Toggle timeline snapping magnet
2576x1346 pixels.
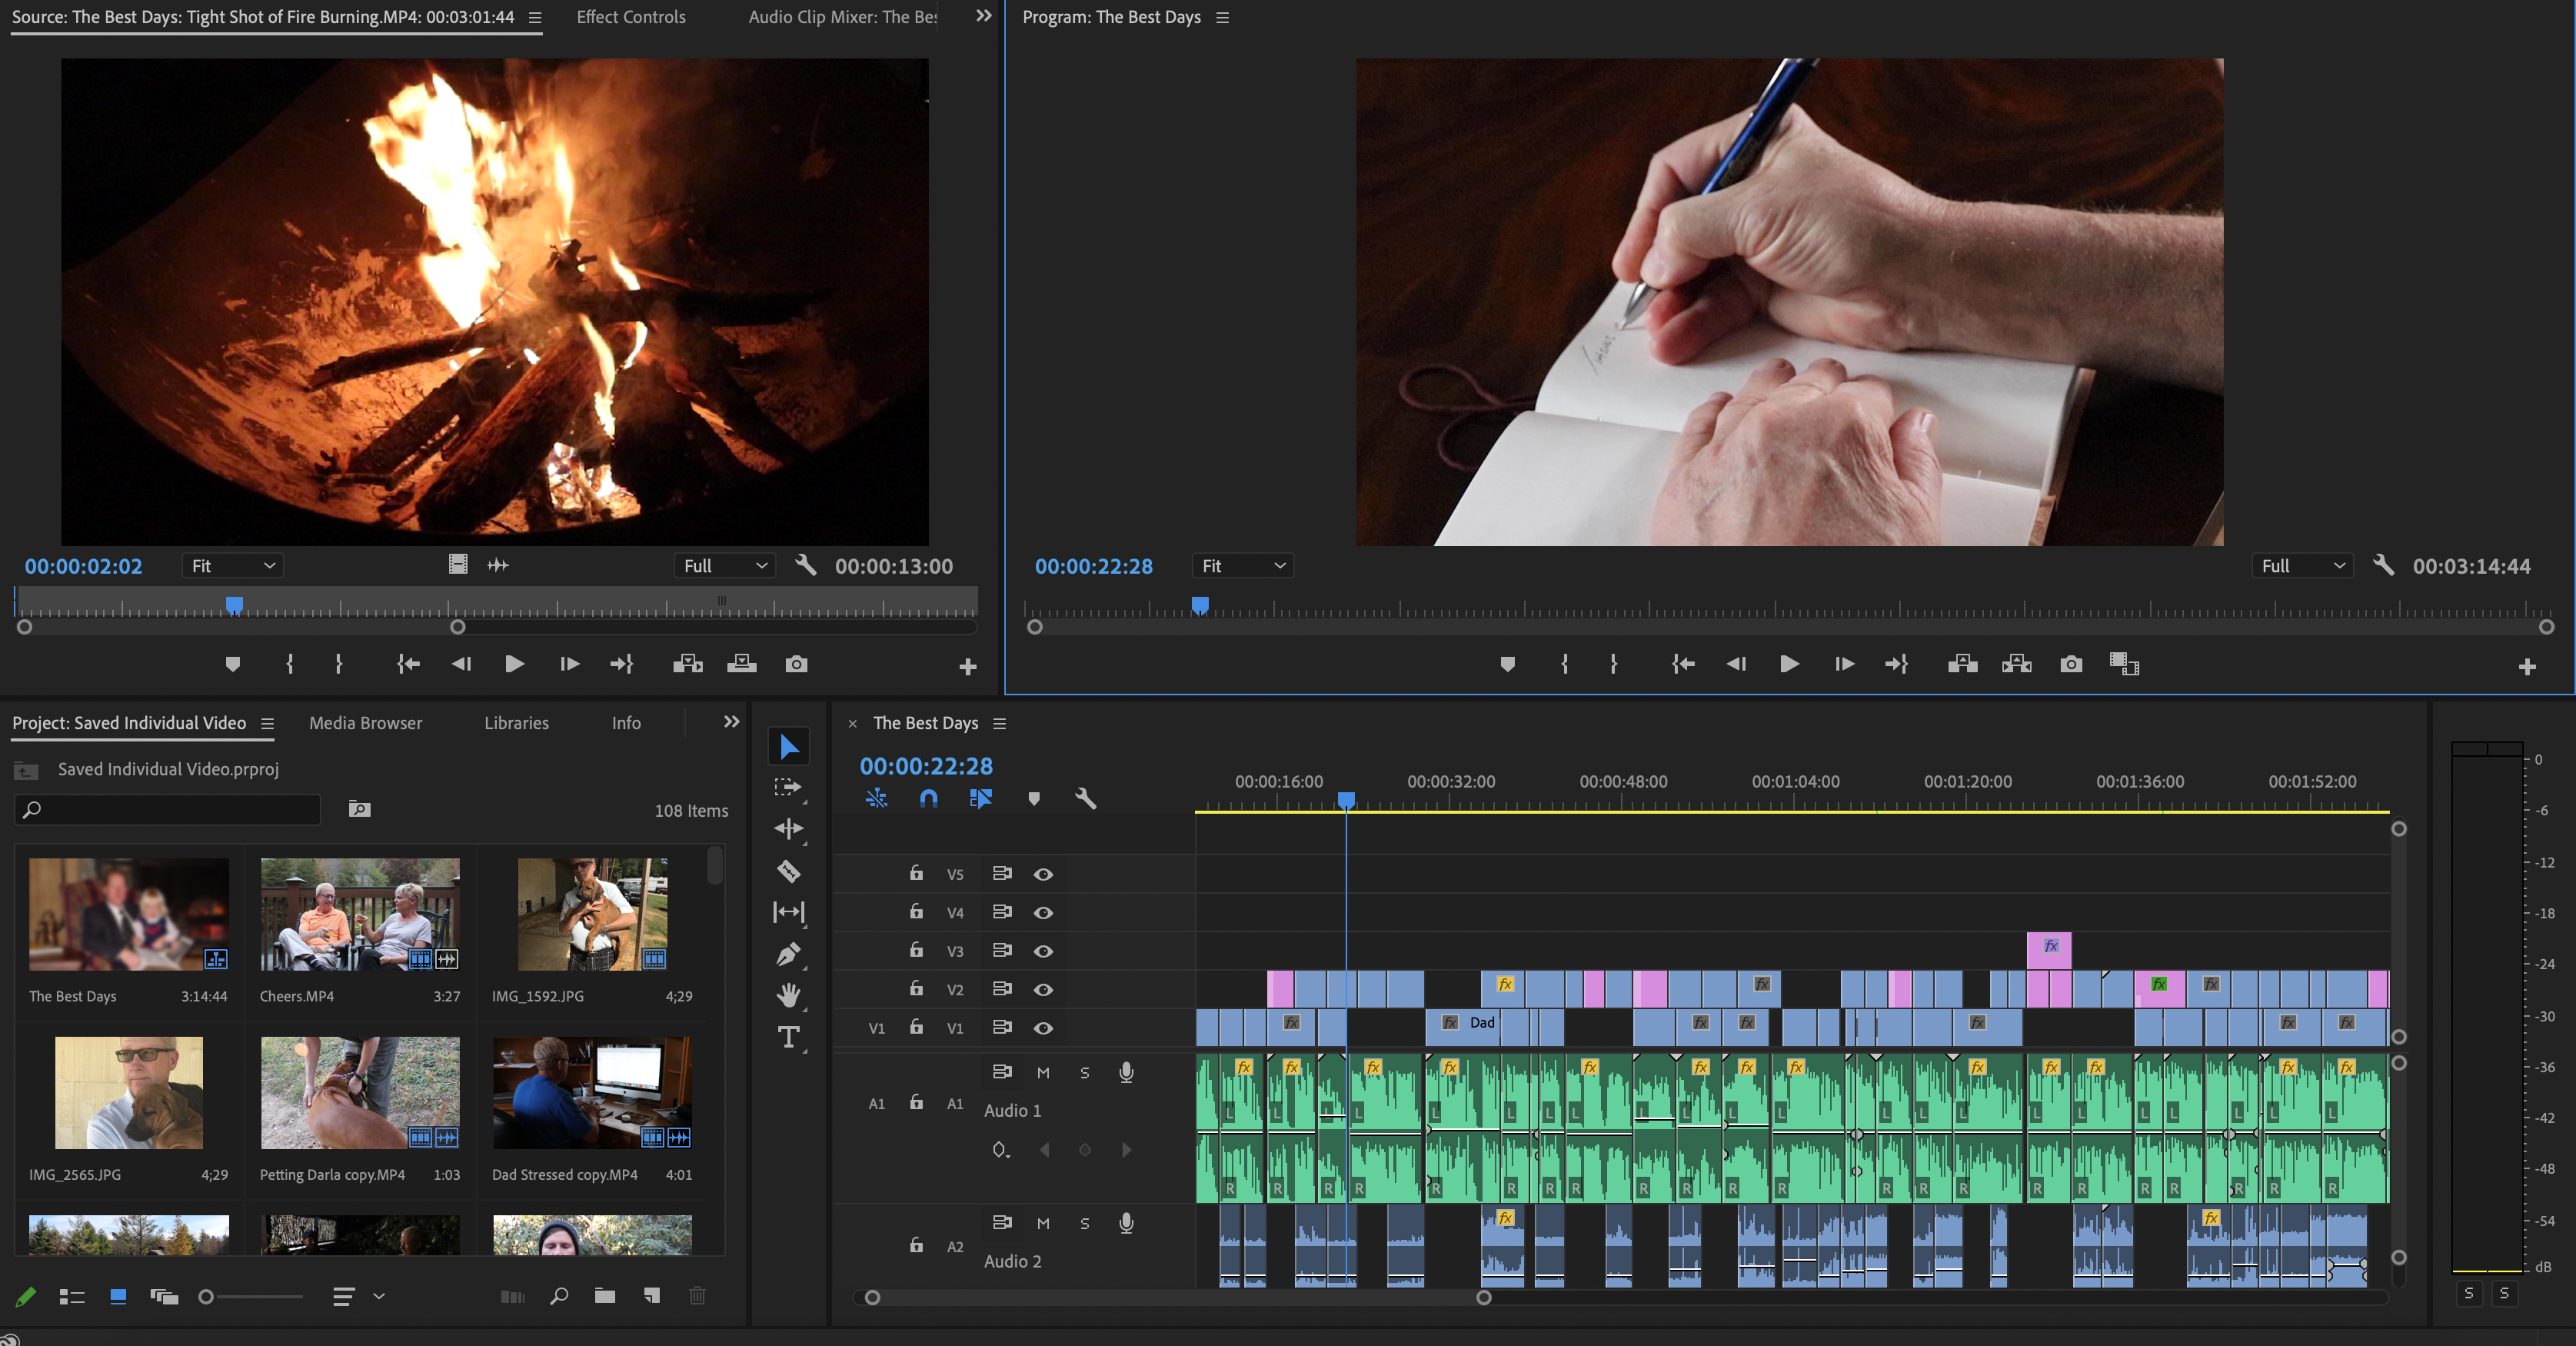tap(928, 798)
